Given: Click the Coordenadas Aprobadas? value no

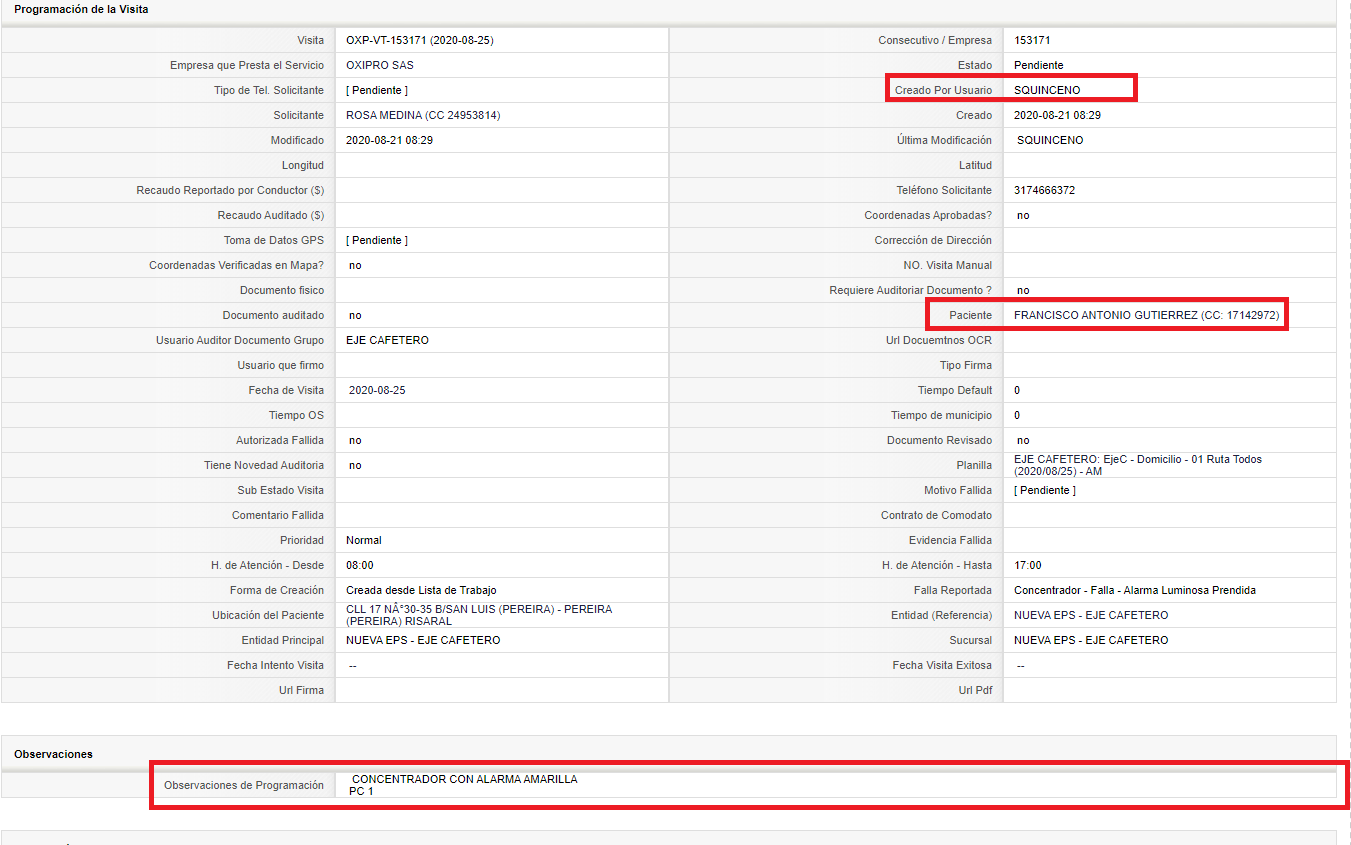Looking at the screenshot, I should (1023, 215).
